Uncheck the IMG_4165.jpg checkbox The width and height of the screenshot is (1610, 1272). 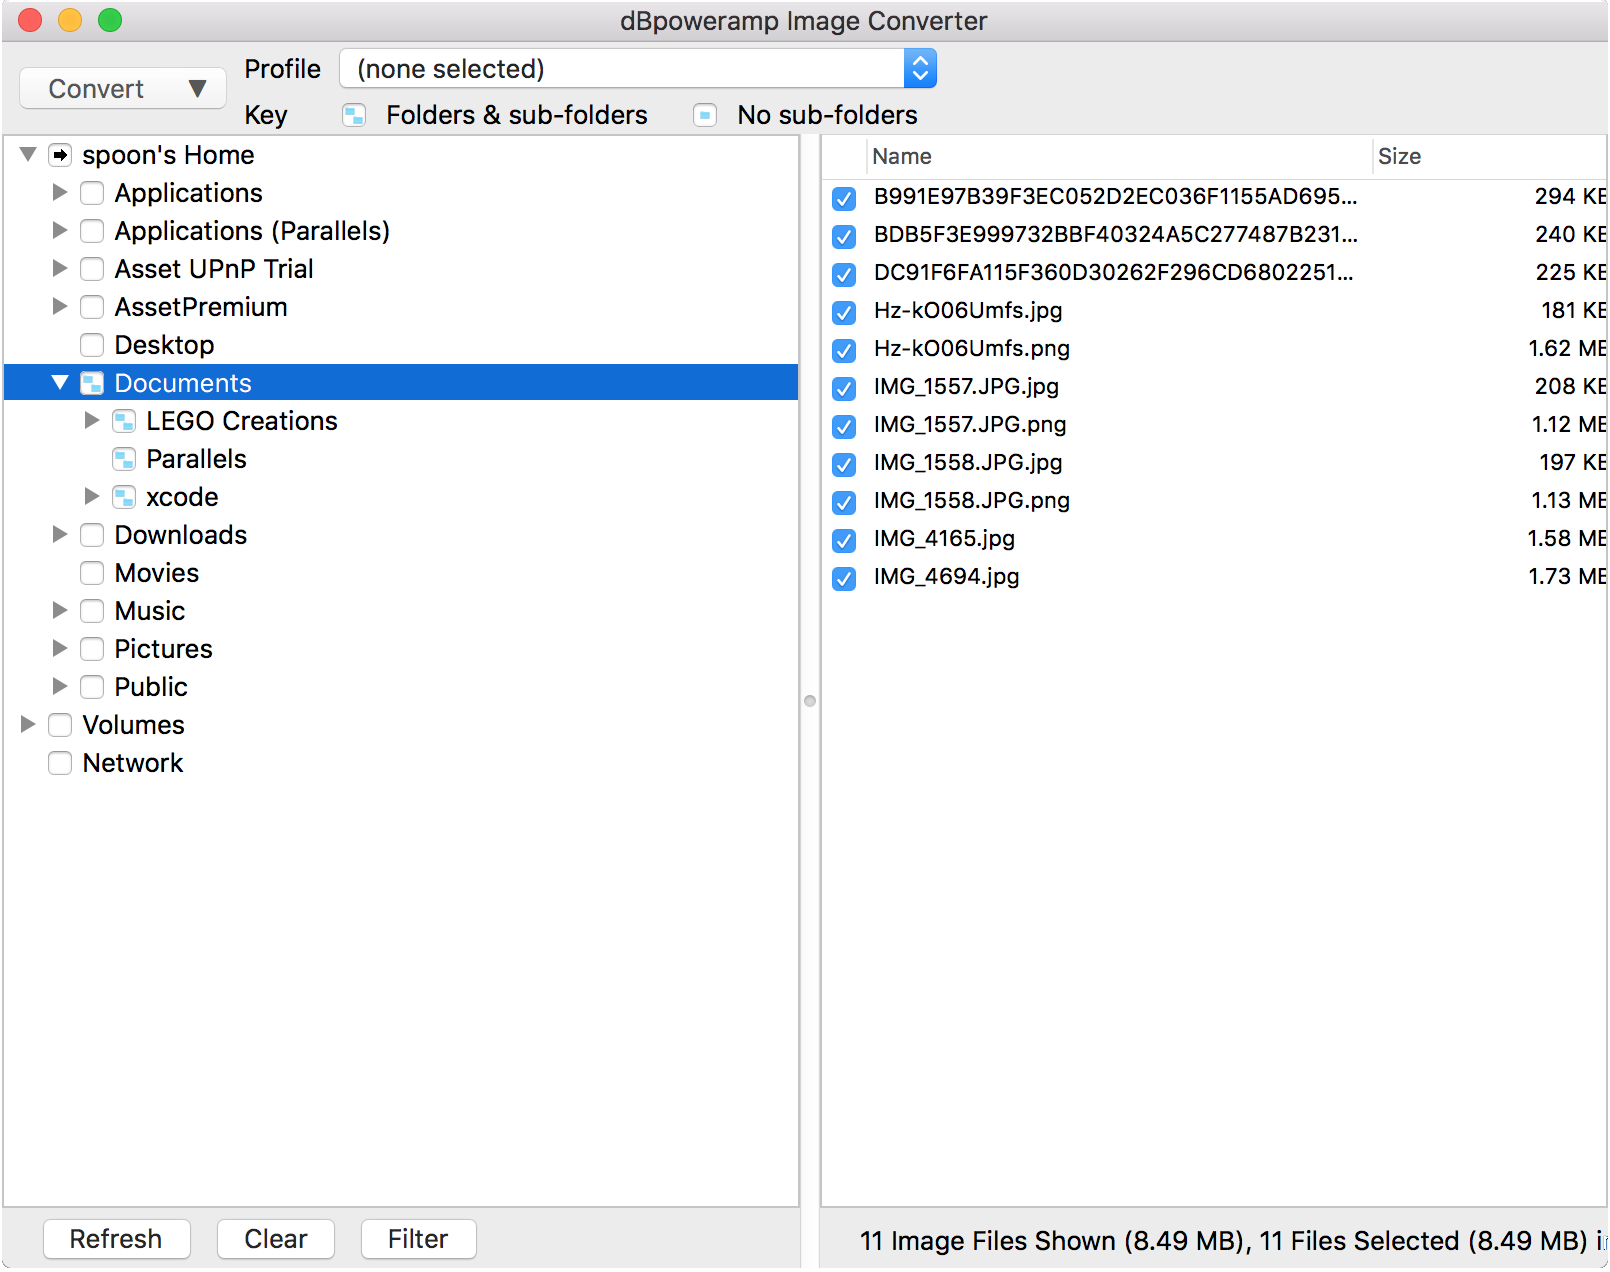[844, 540]
